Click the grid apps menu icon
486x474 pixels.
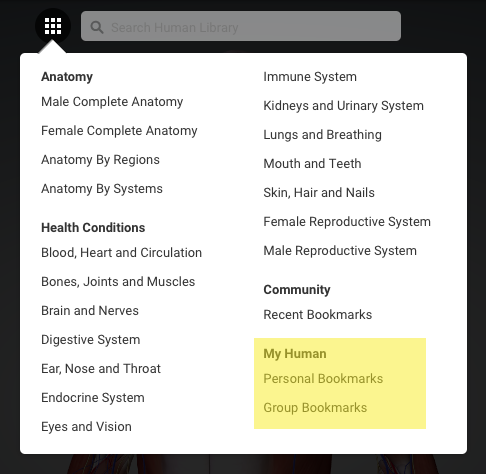(x=53, y=26)
